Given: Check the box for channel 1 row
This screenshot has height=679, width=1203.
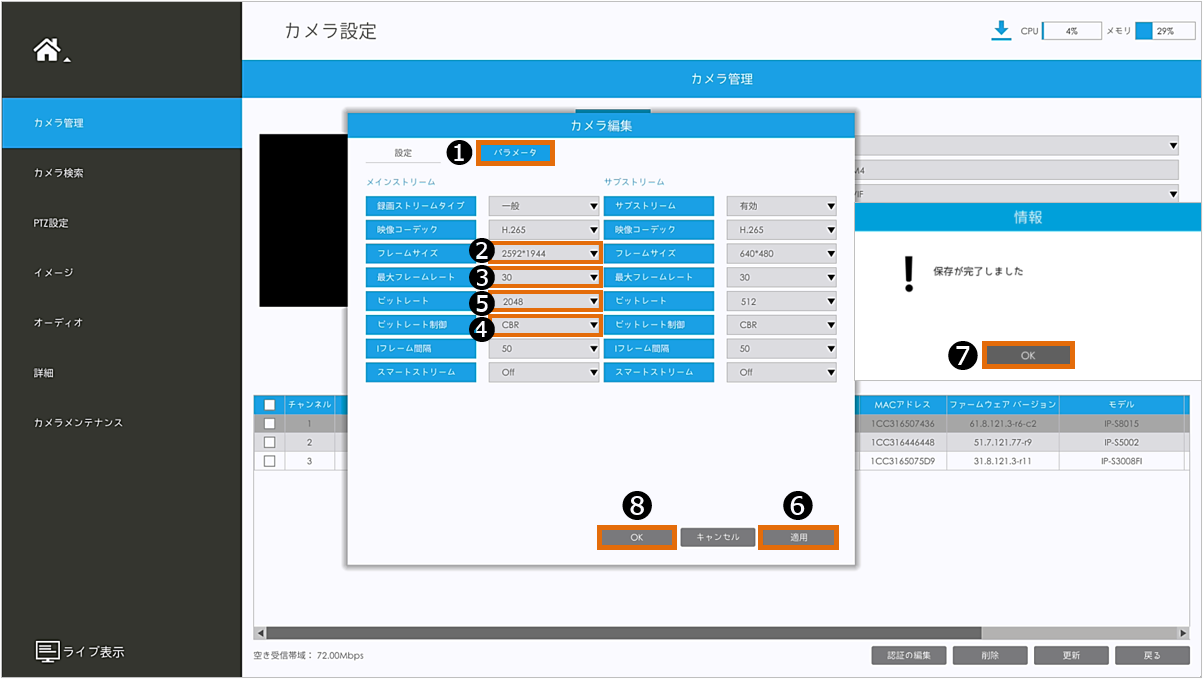Looking at the screenshot, I should (269, 424).
